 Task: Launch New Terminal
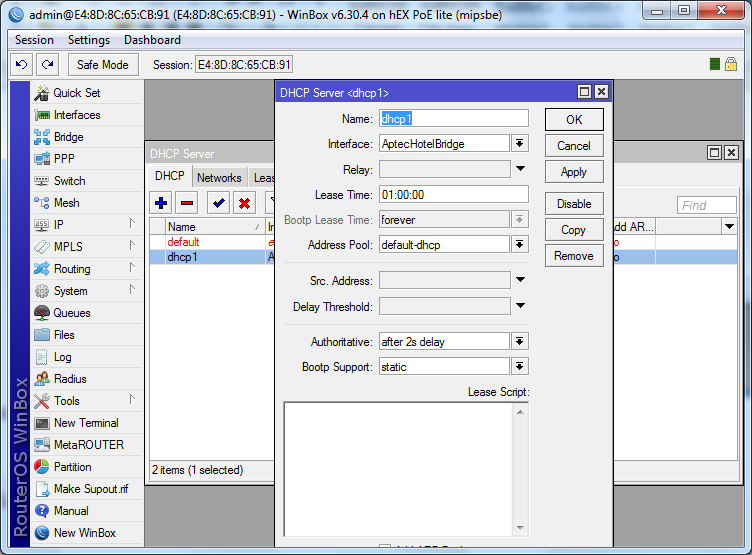pyautogui.click(x=87, y=423)
